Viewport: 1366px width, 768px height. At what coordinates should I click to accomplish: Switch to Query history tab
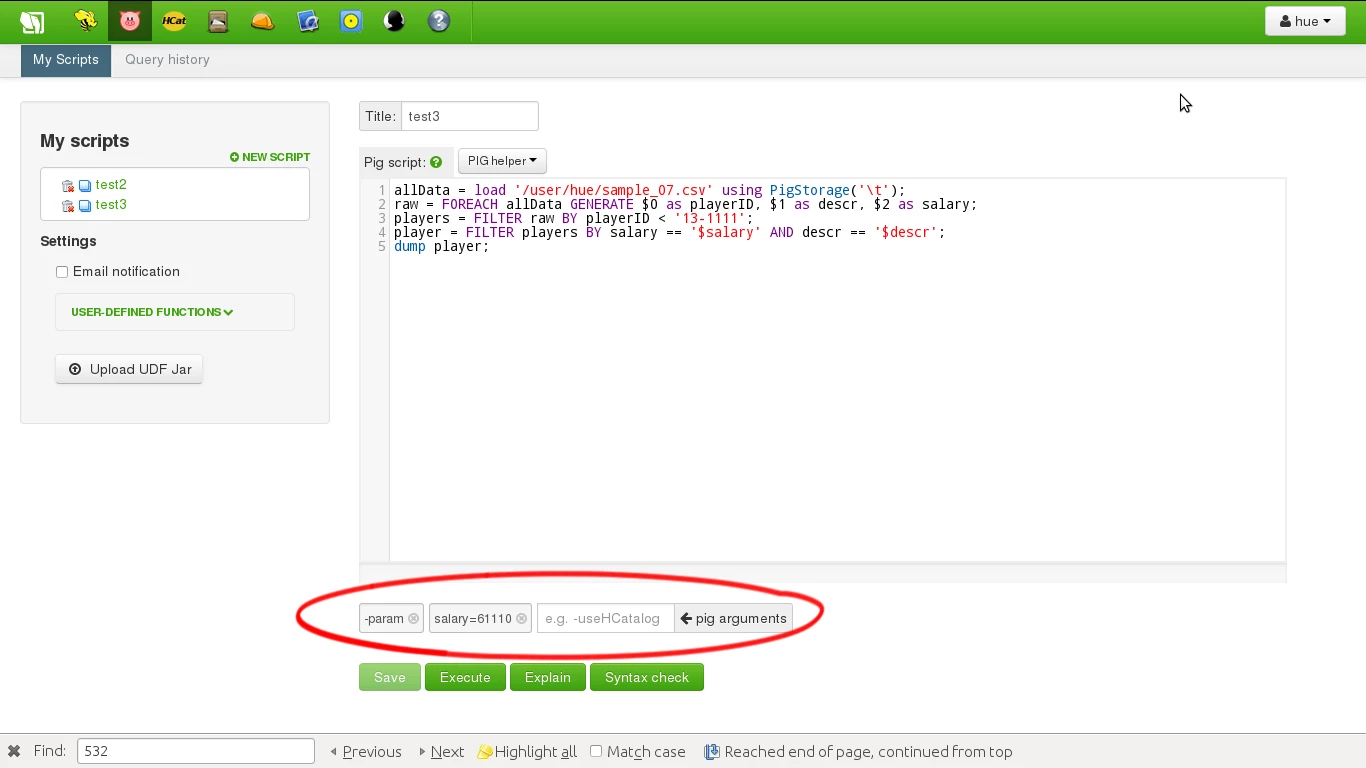(x=167, y=60)
